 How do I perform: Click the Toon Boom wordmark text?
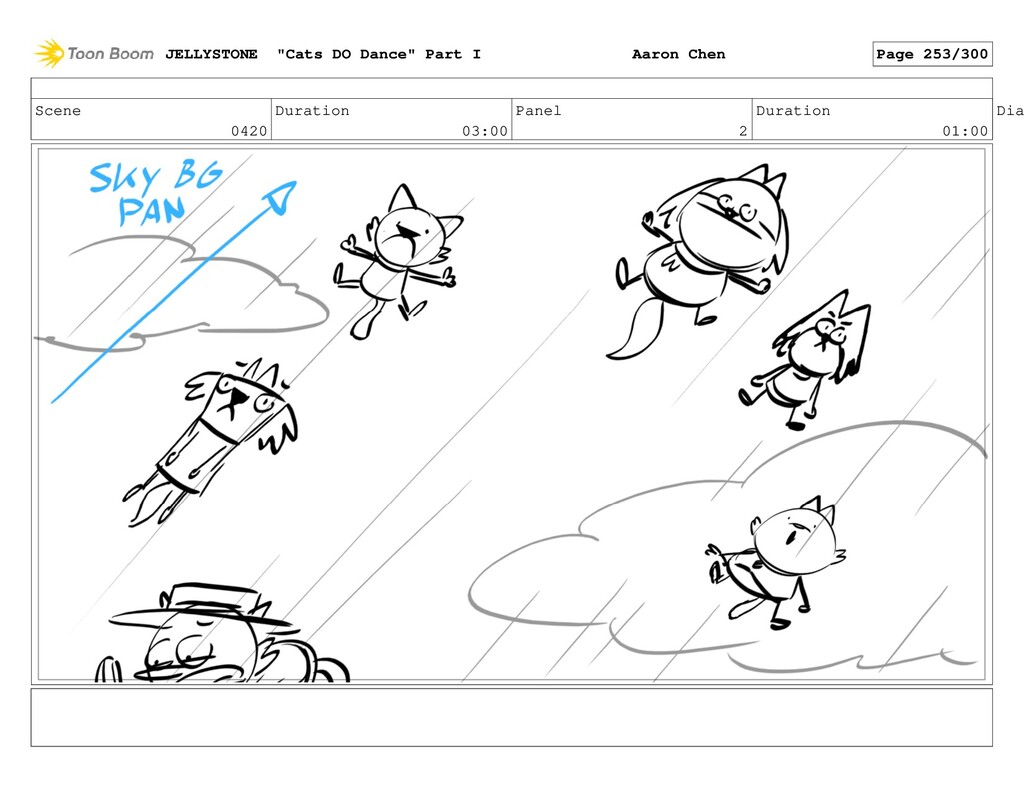[110, 54]
